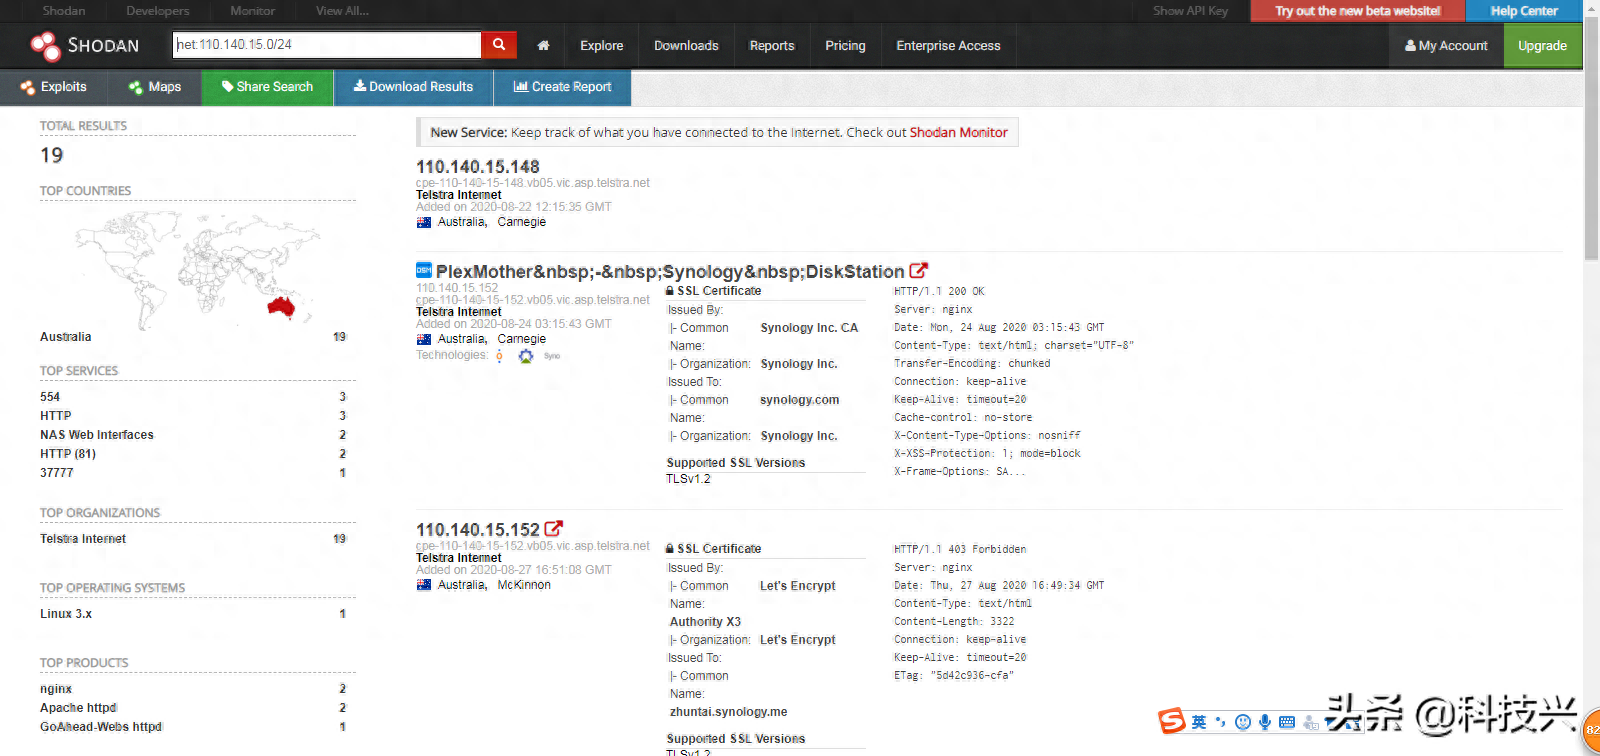The width and height of the screenshot is (1600, 756).
Task: Open My Account menu
Action: pos(1446,46)
